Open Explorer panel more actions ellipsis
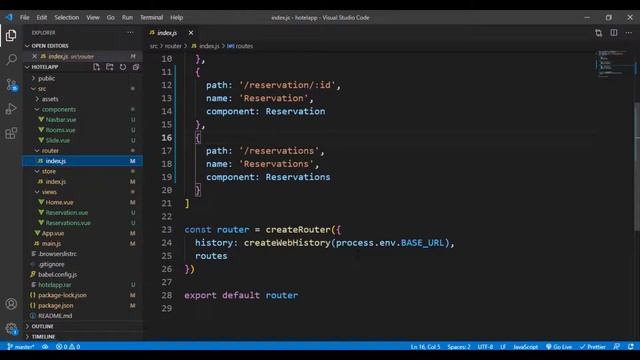Viewport: 640px width, 360px height. (130, 33)
